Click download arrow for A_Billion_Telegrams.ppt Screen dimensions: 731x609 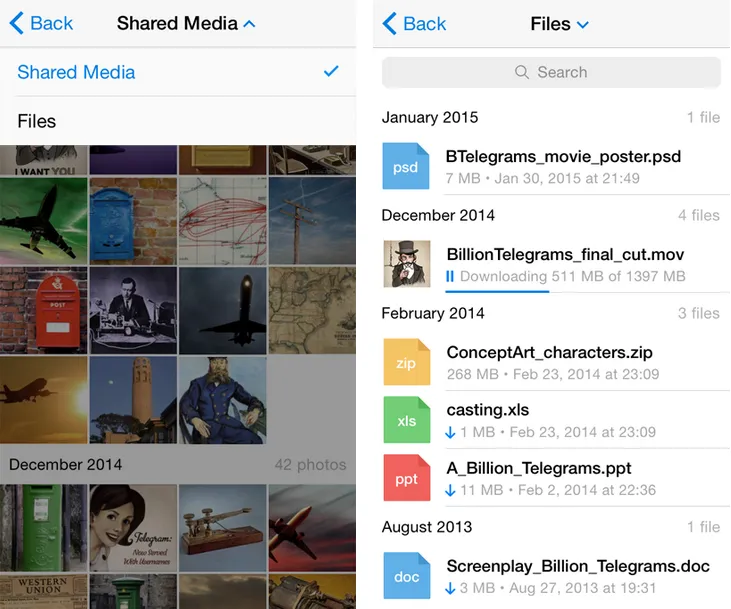451,490
